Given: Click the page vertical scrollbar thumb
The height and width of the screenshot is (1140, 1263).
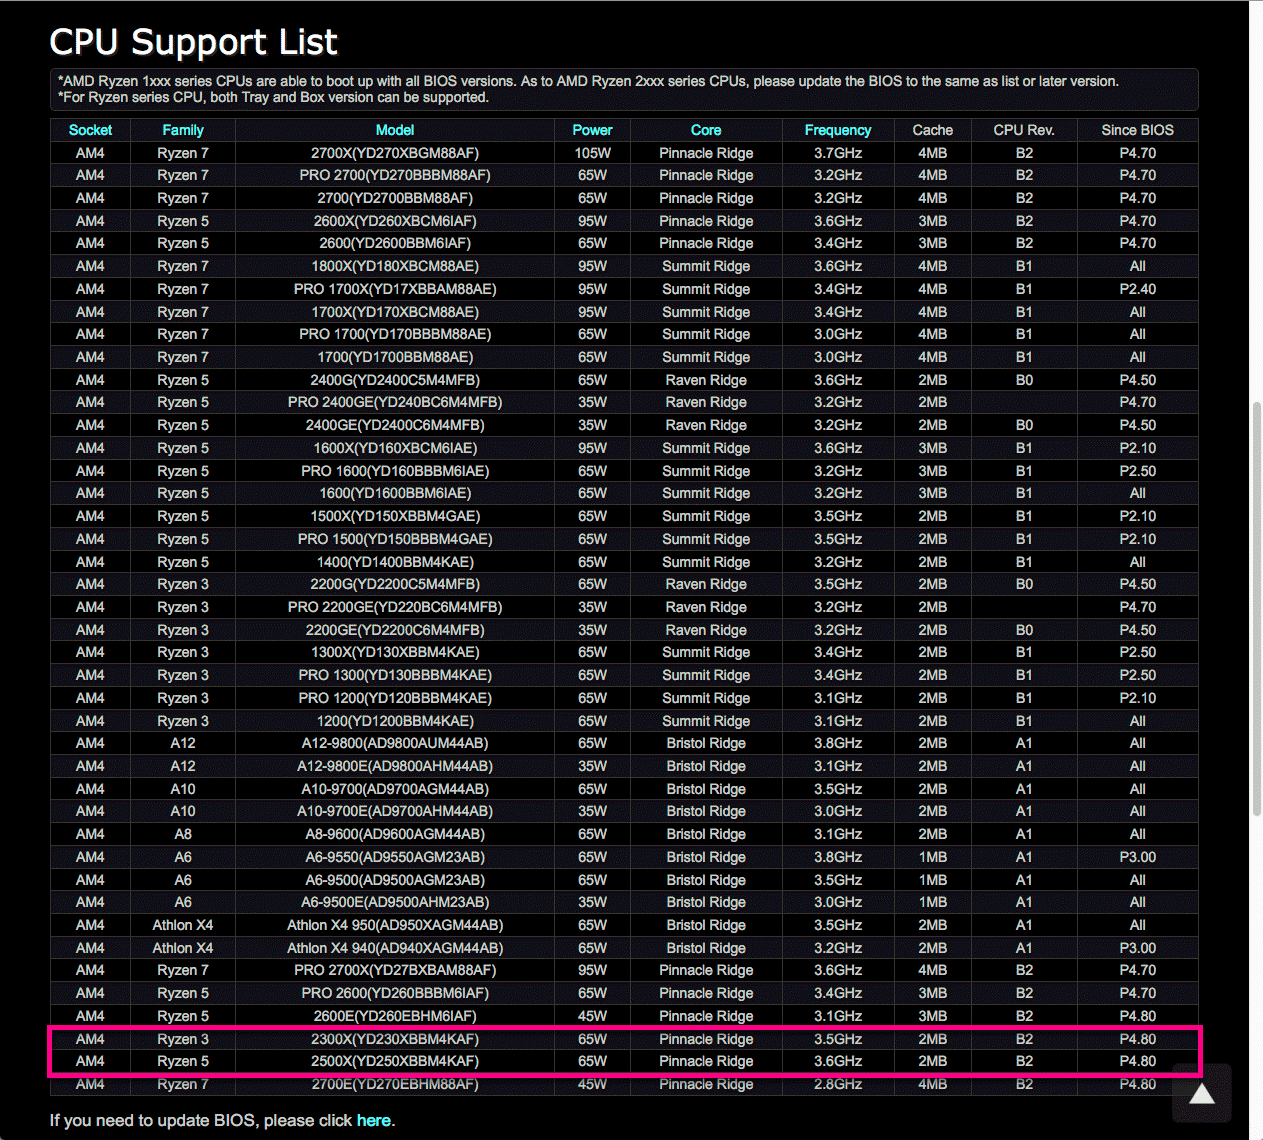Looking at the screenshot, I should (x=1256, y=610).
